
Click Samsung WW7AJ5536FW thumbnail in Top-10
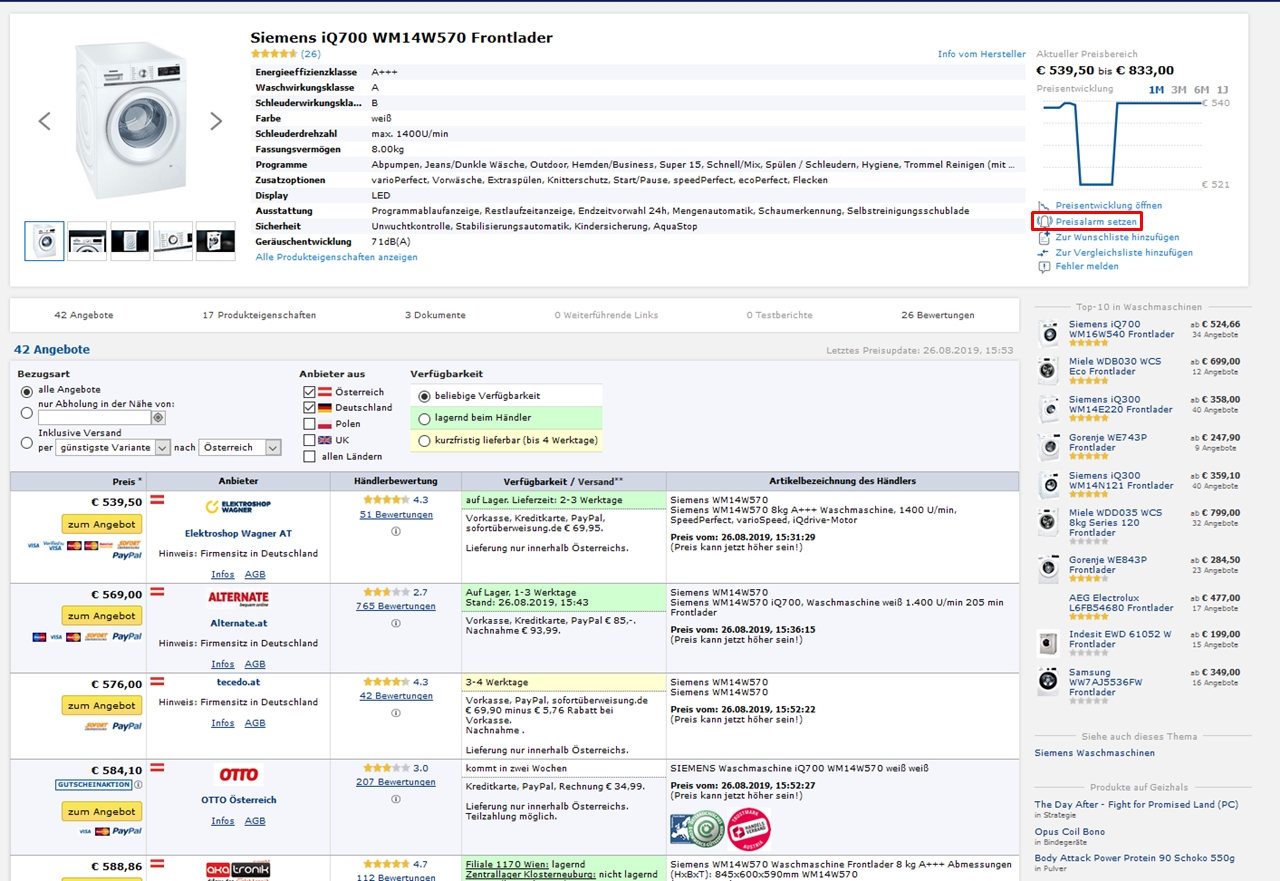click(x=1048, y=682)
